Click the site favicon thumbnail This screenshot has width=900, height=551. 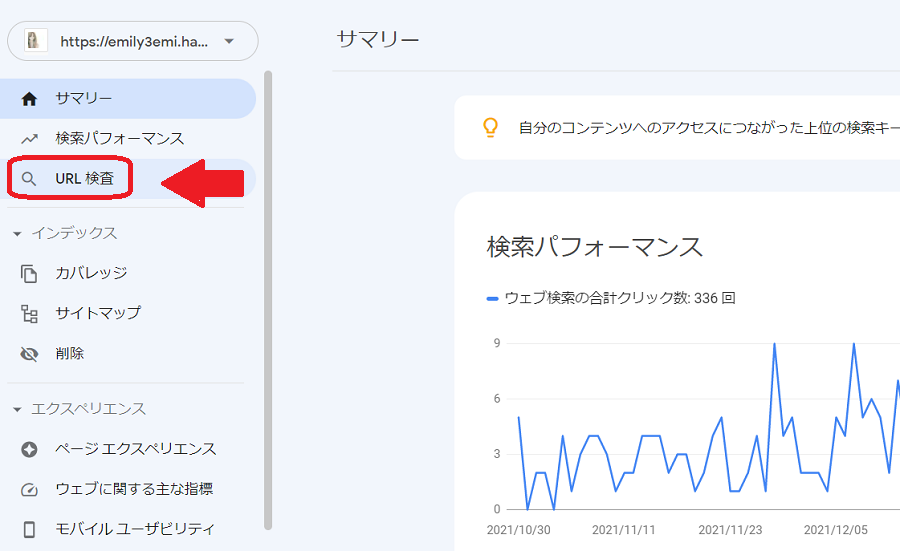(x=35, y=41)
